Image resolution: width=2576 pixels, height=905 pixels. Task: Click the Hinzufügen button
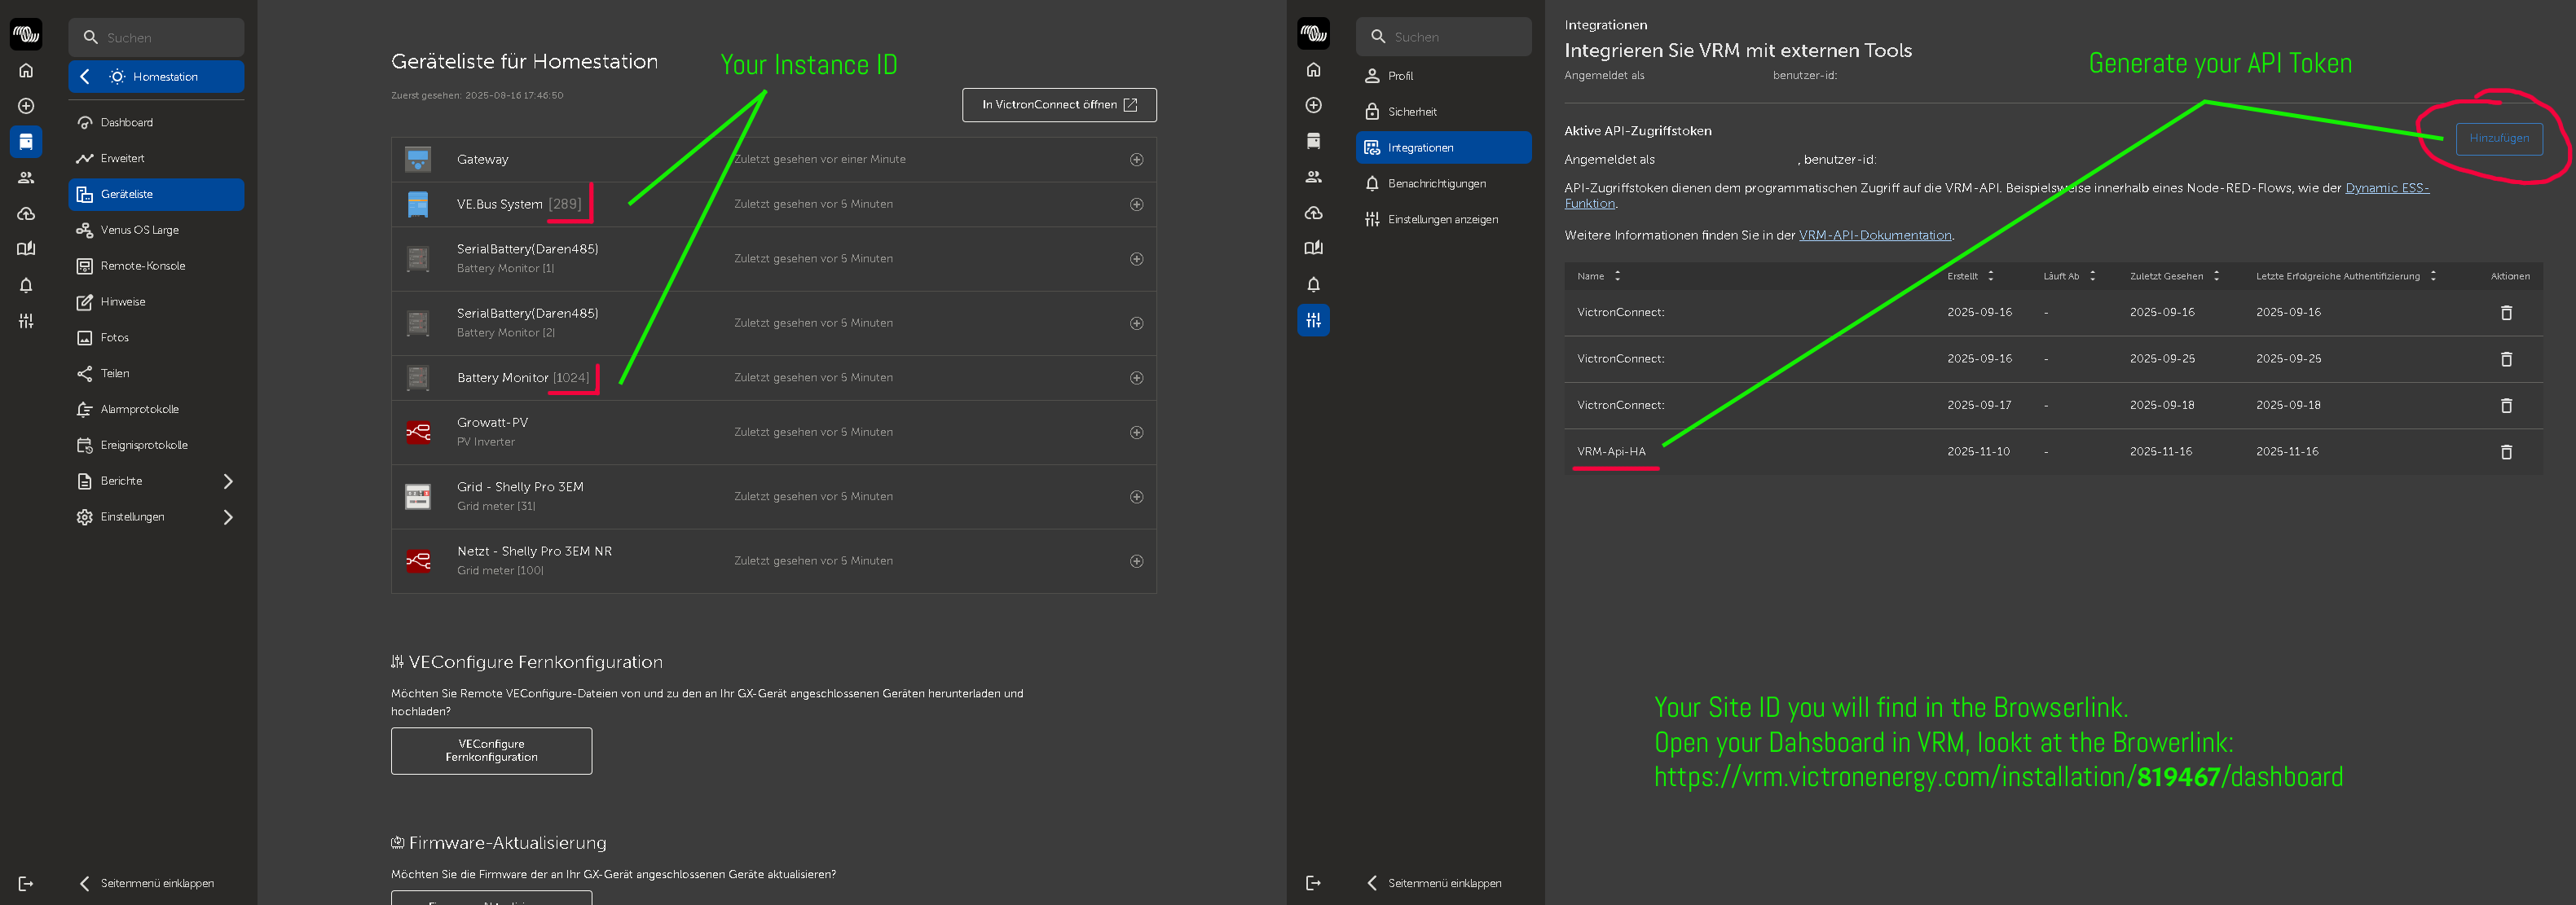(x=2498, y=138)
